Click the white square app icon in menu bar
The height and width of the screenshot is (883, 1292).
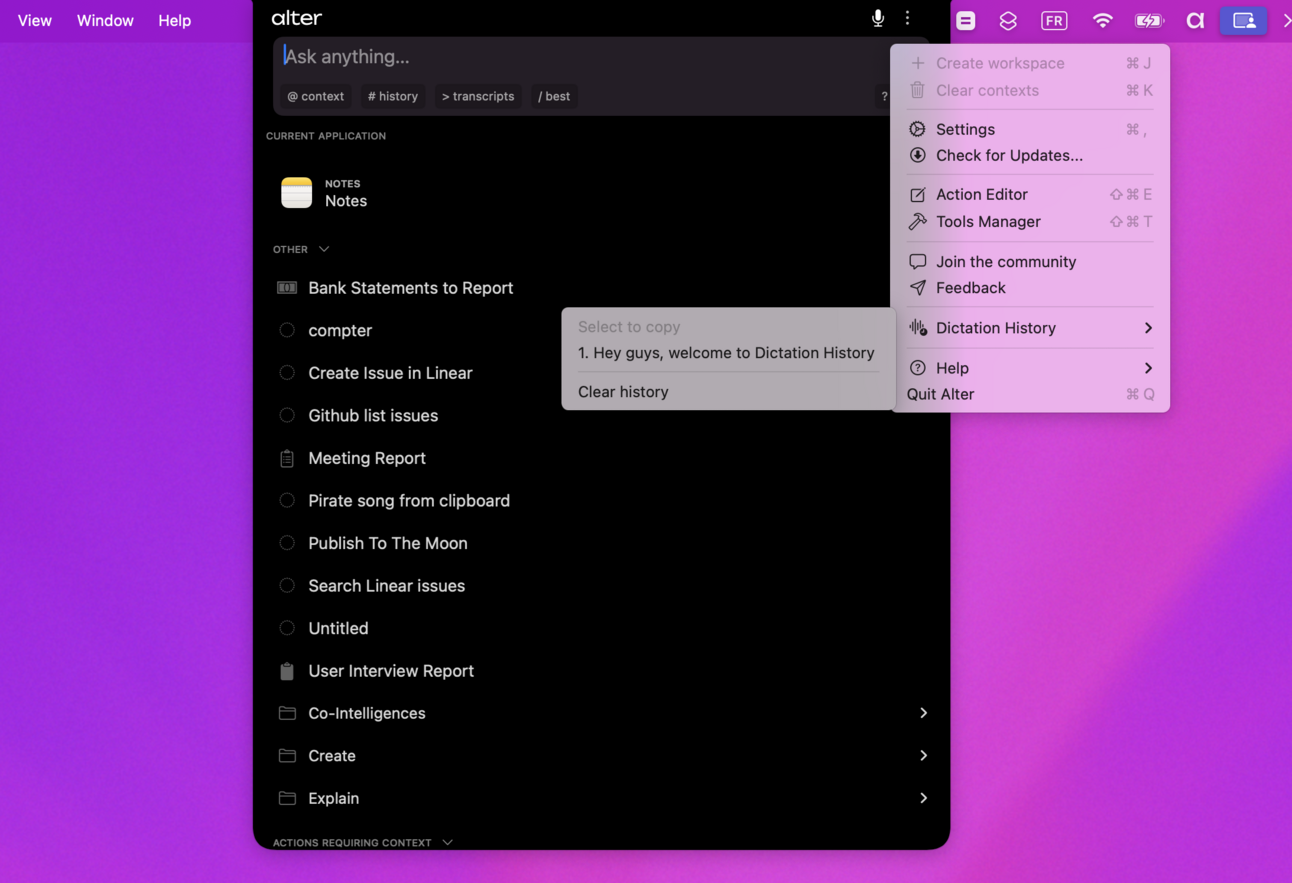(965, 20)
